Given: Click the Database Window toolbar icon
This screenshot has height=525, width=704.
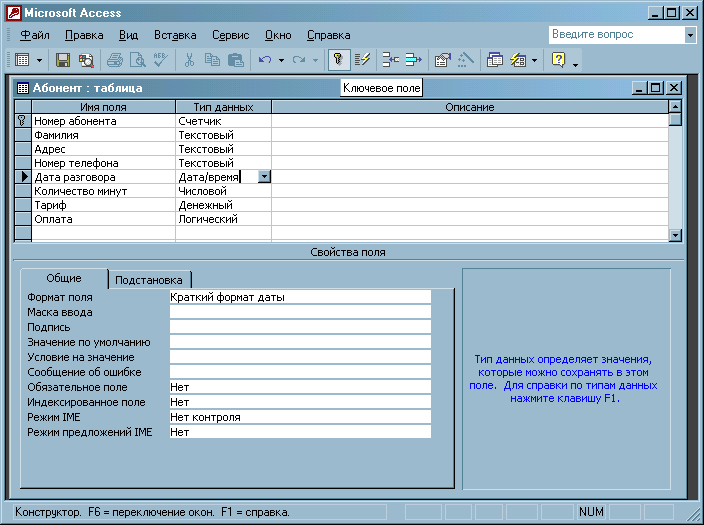Looking at the screenshot, I should (495, 60).
